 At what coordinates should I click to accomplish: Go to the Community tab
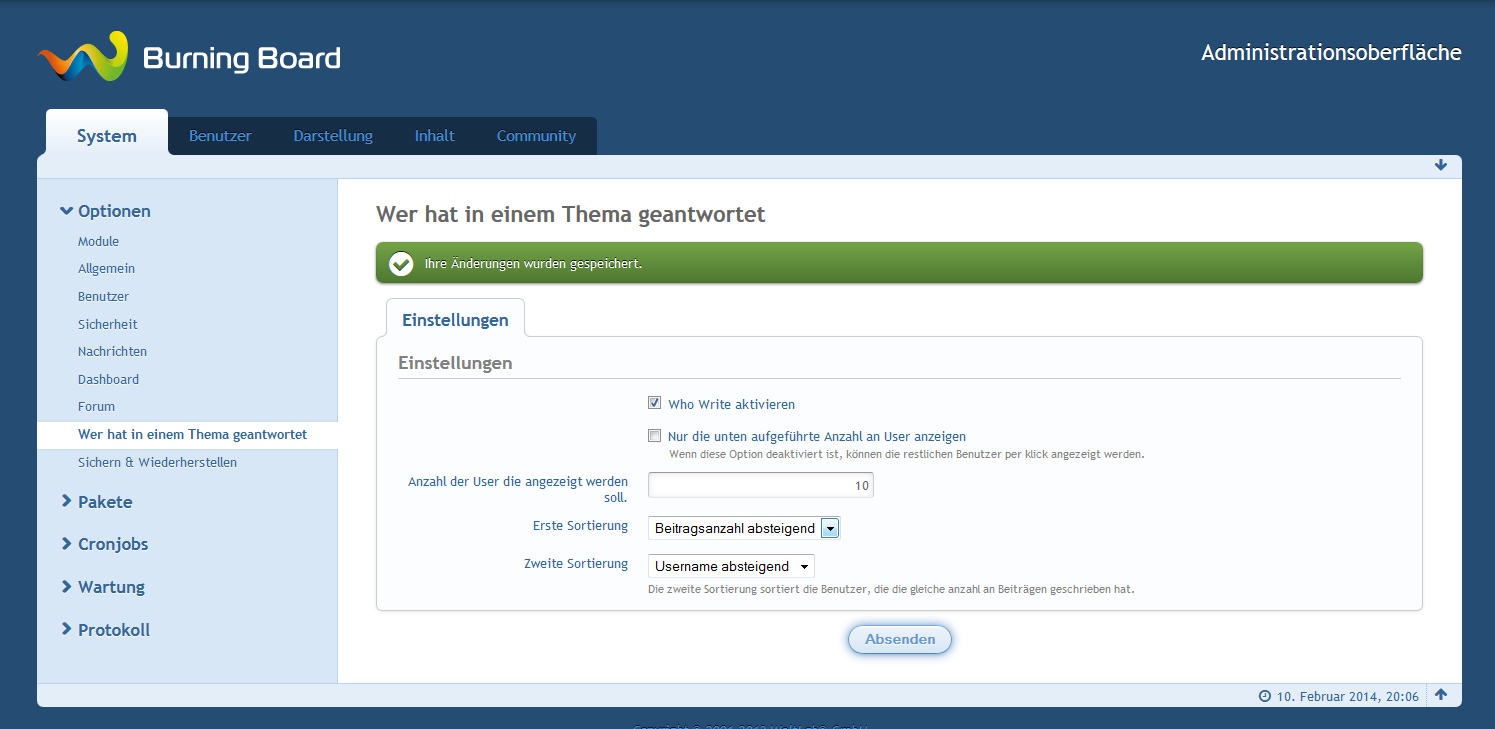coord(536,136)
